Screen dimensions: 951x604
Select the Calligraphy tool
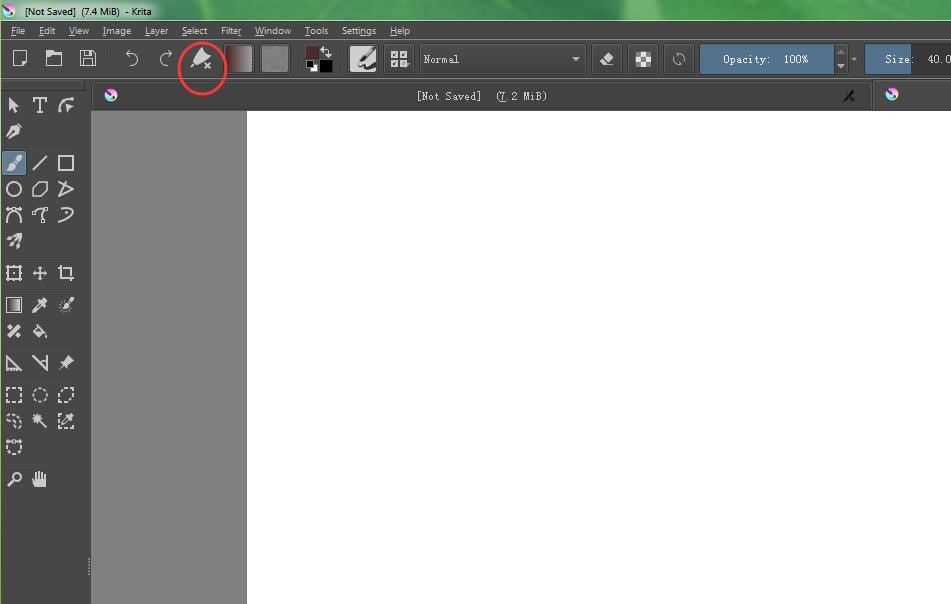[x=14, y=132]
